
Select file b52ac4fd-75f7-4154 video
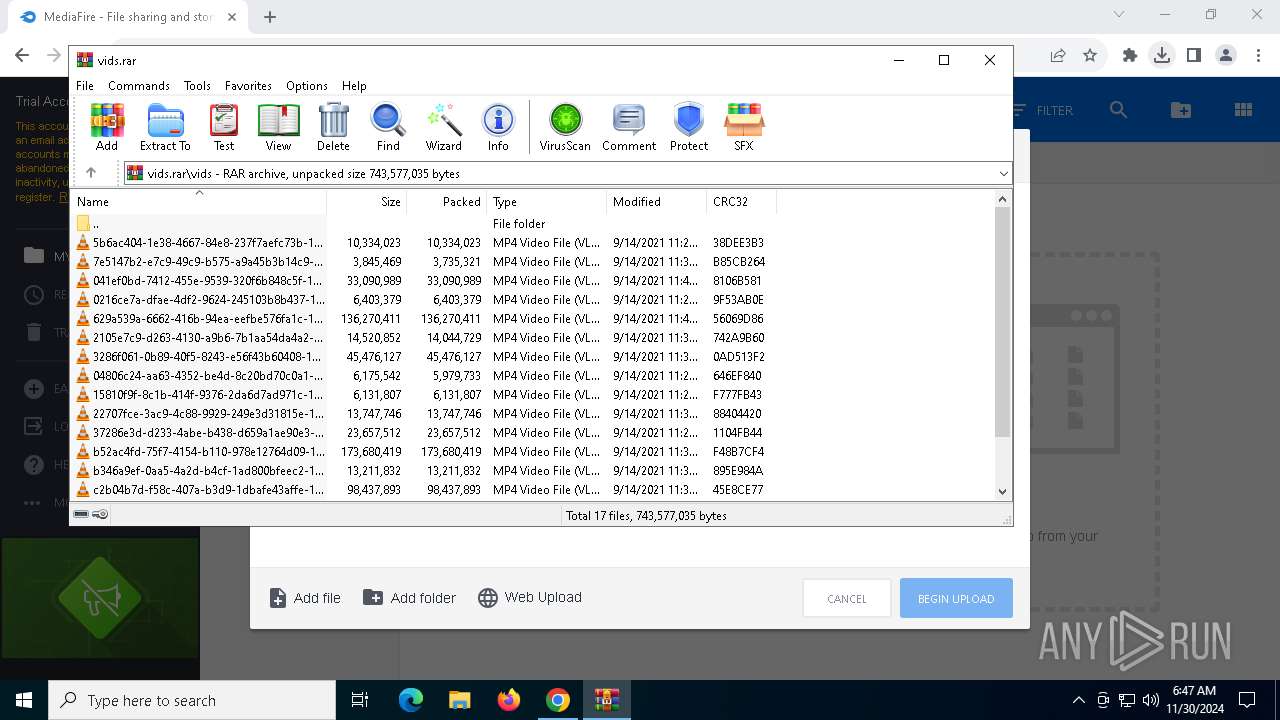click(x=424, y=452)
